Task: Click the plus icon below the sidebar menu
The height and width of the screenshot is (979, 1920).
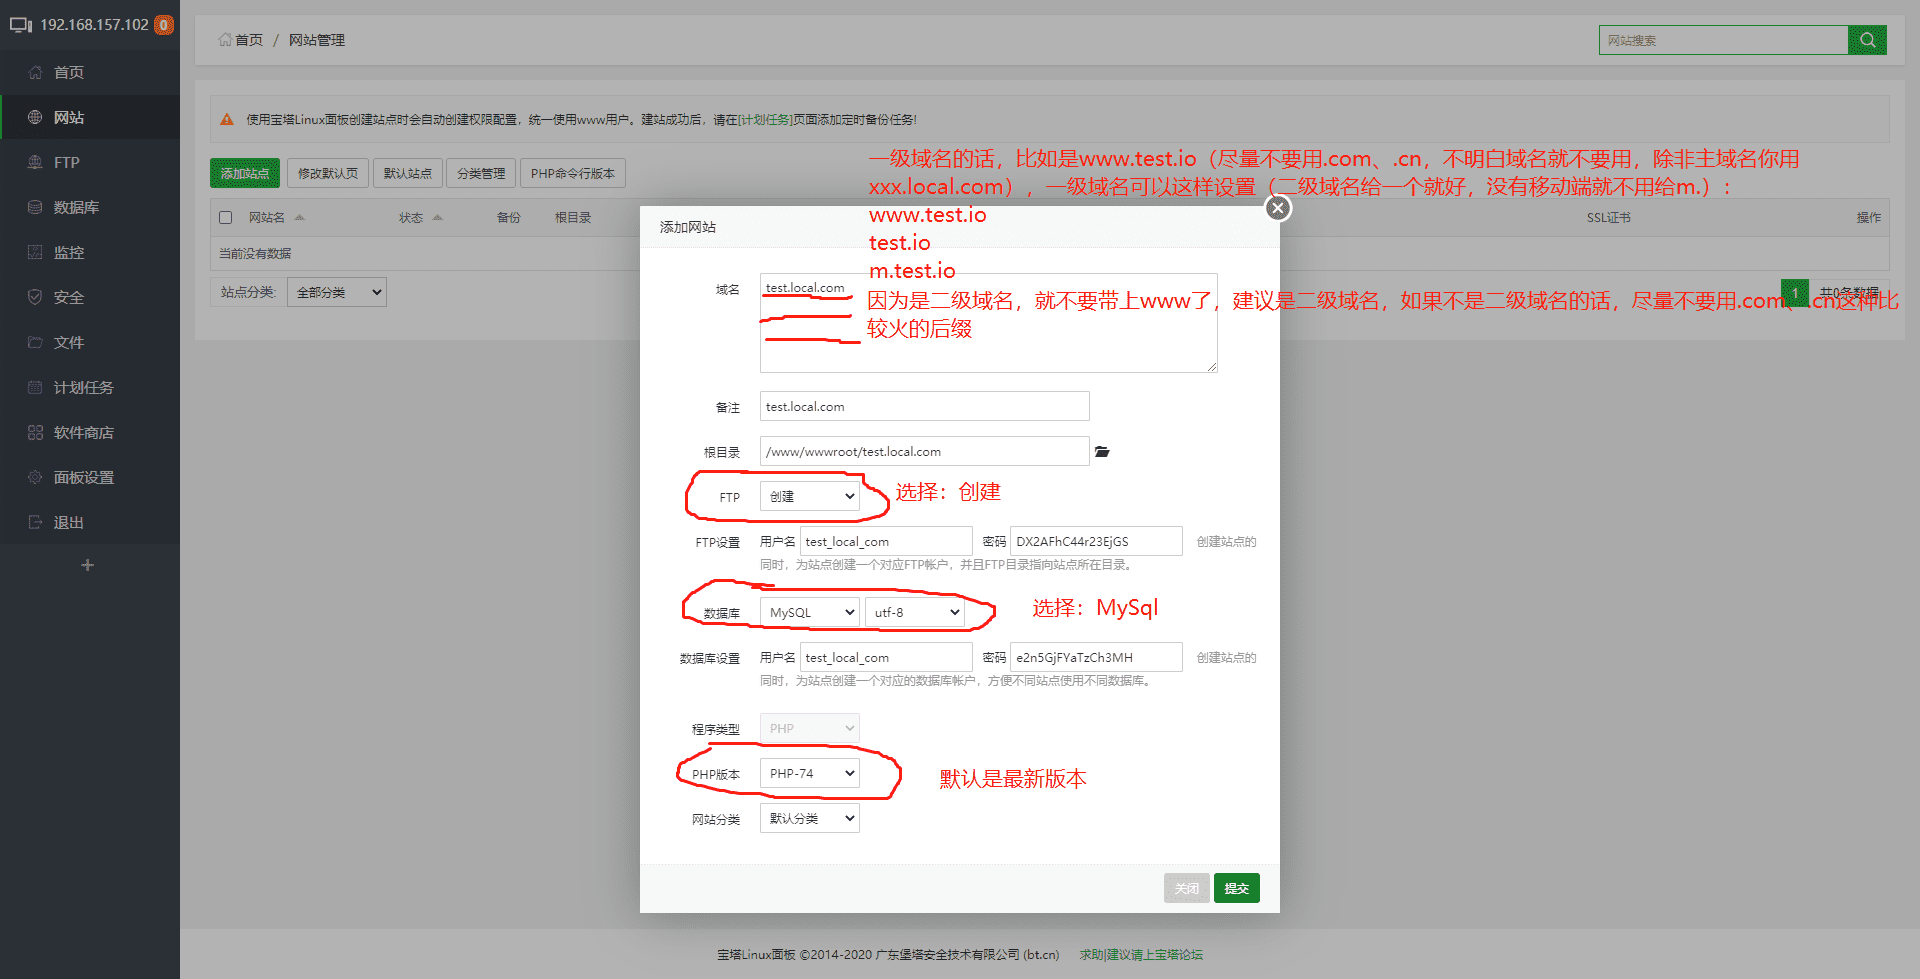Action: (88, 565)
